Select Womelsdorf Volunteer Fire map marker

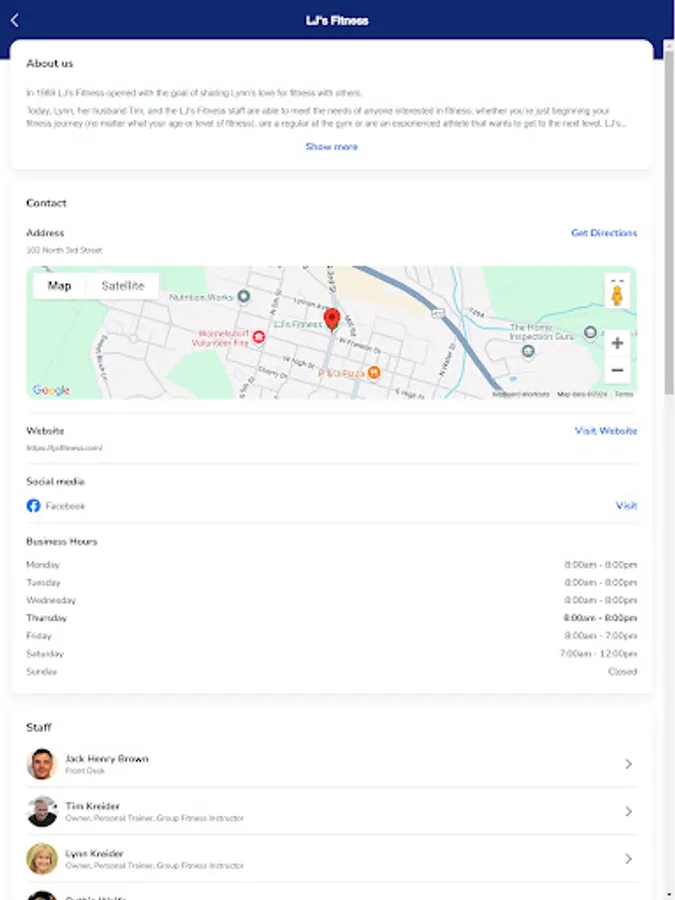pos(259,337)
